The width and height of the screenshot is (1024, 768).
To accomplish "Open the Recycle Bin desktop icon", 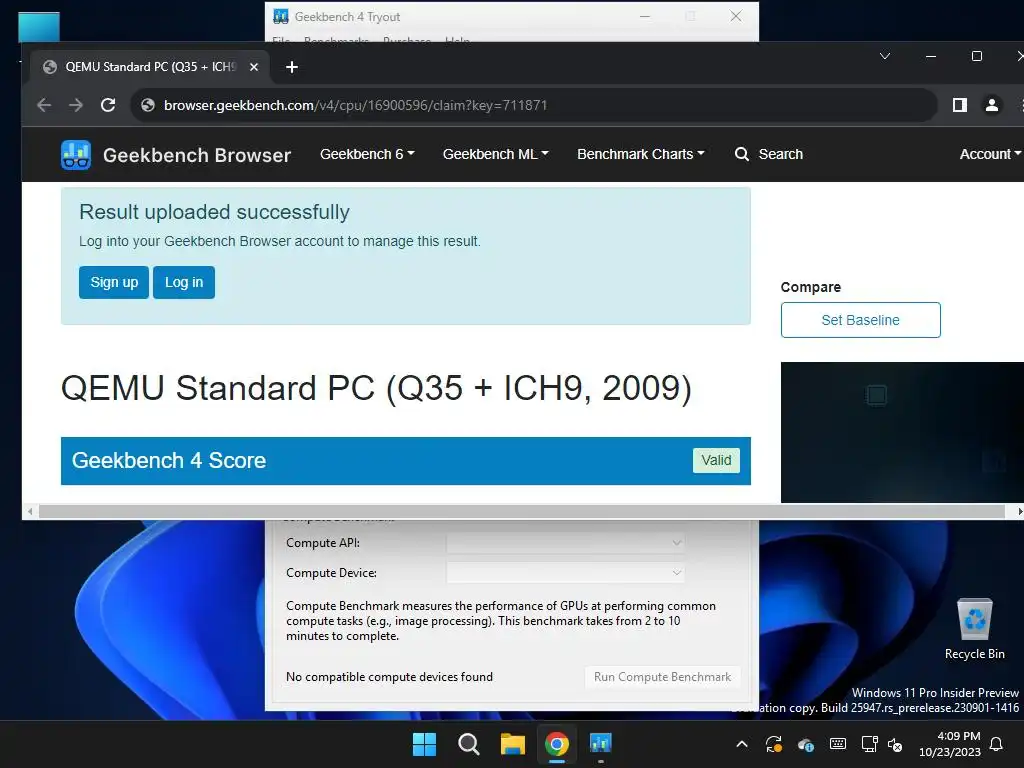I will [974, 629].
